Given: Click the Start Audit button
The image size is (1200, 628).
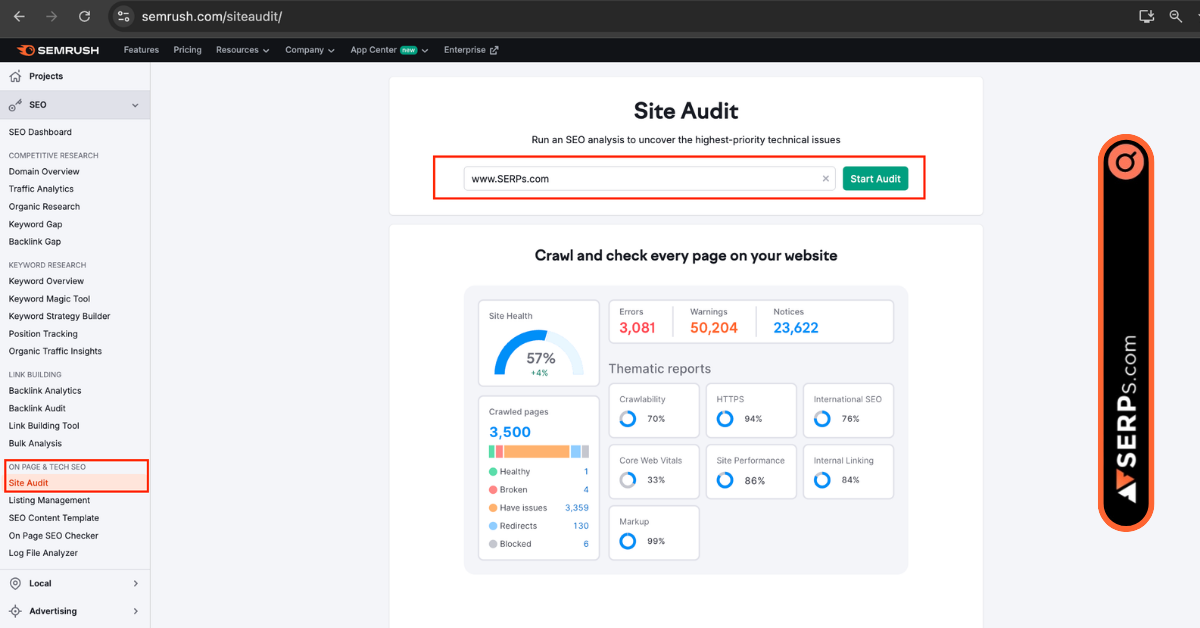Looking at the screenshot, I should [x=875, y=178].
